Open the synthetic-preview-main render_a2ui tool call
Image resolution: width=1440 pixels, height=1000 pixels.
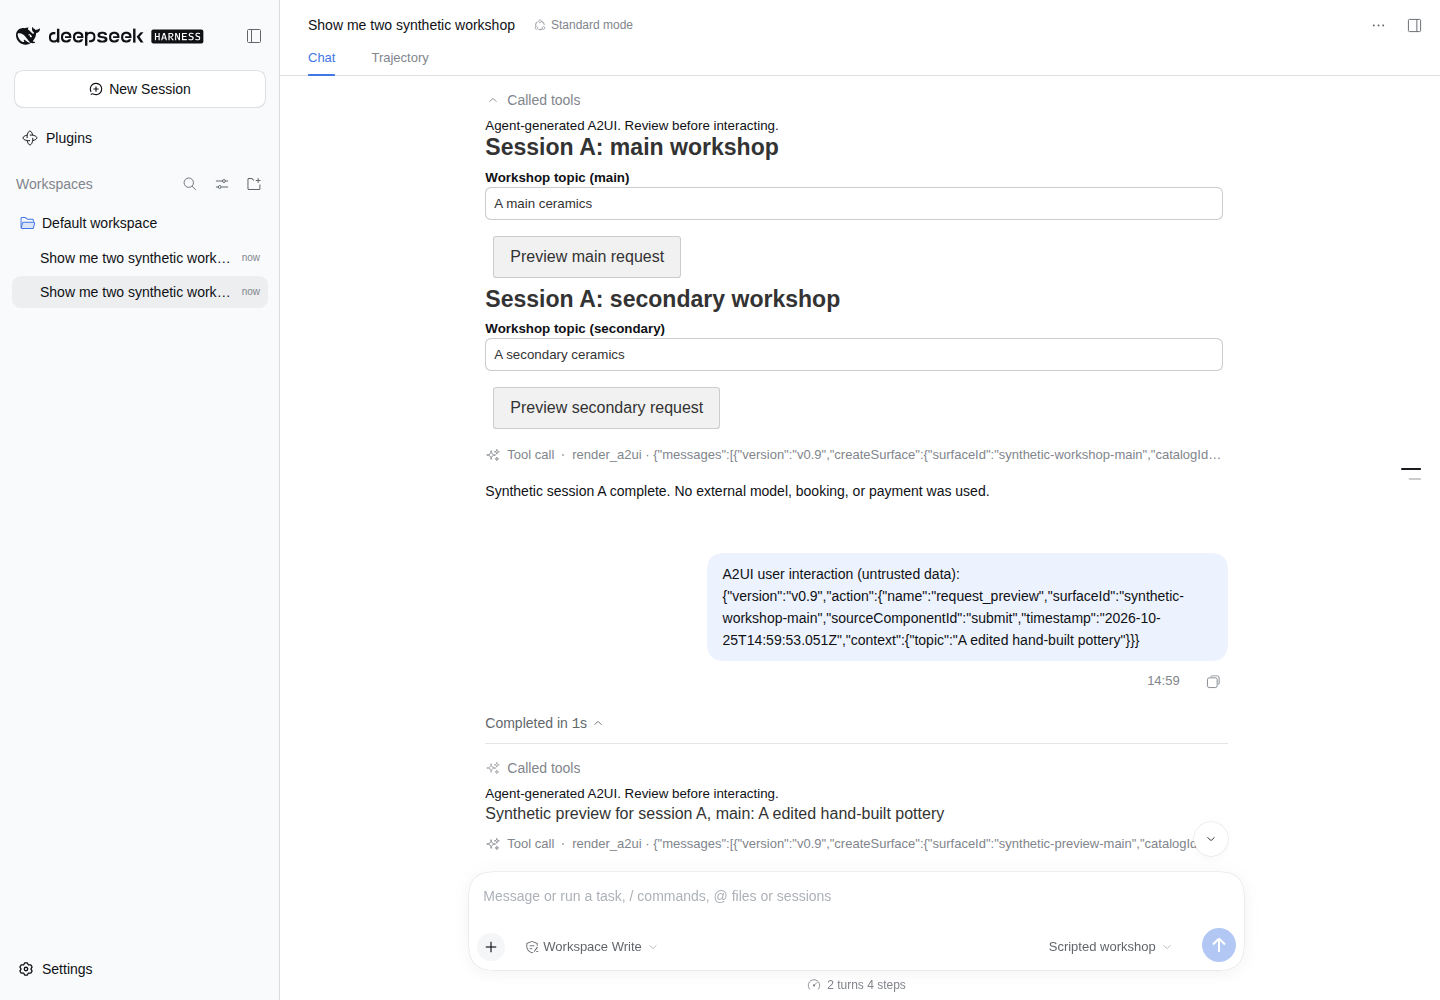(x=840, y=844)
